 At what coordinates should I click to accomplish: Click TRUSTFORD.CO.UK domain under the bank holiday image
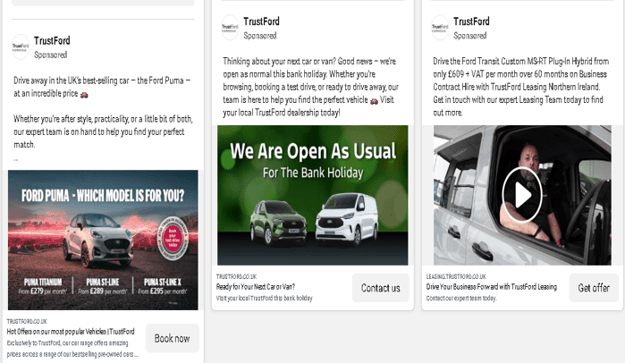coord(236,277)
